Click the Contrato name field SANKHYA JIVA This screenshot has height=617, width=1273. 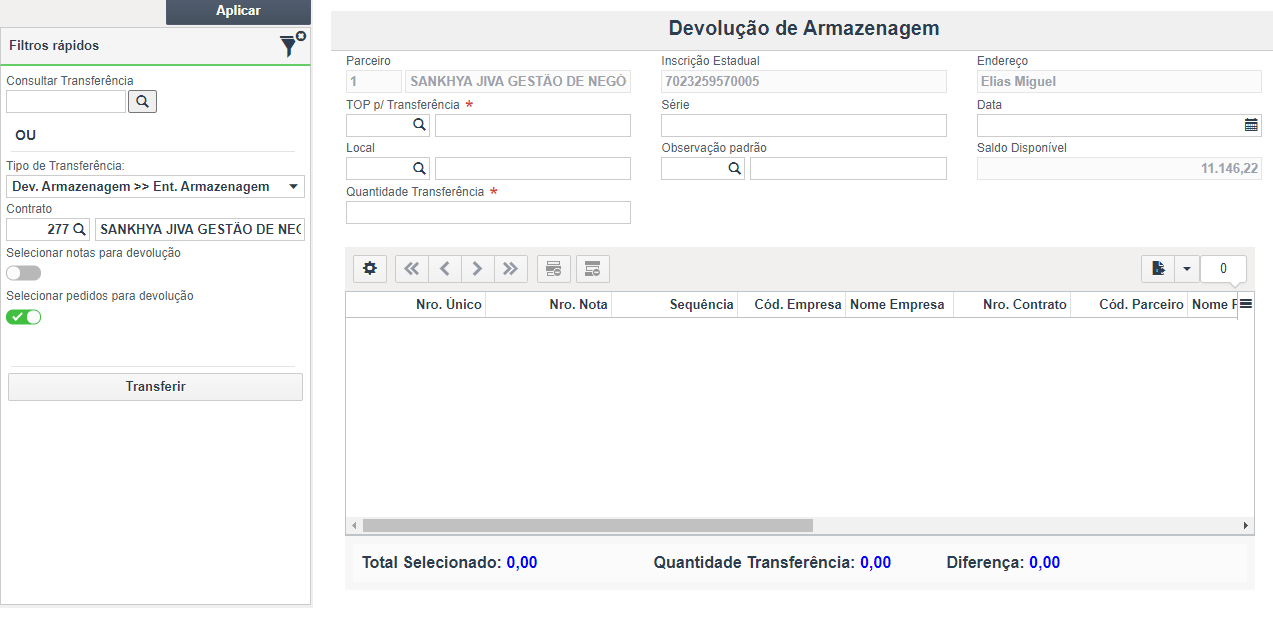point(200,230)
